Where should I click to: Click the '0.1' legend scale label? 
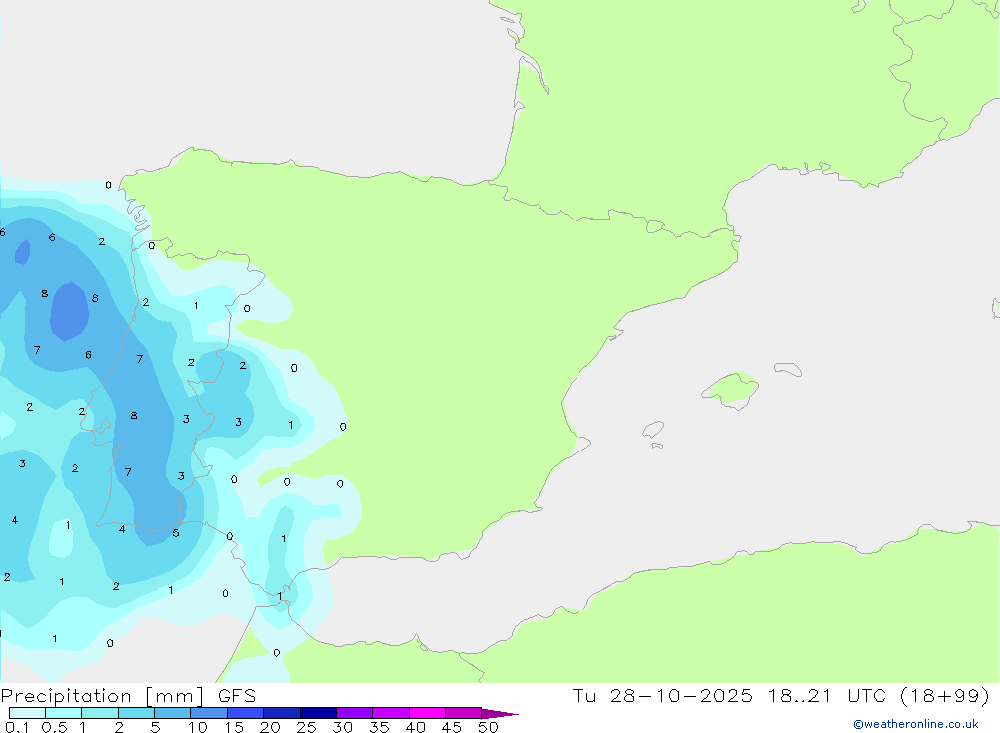[x=17, y=727]
